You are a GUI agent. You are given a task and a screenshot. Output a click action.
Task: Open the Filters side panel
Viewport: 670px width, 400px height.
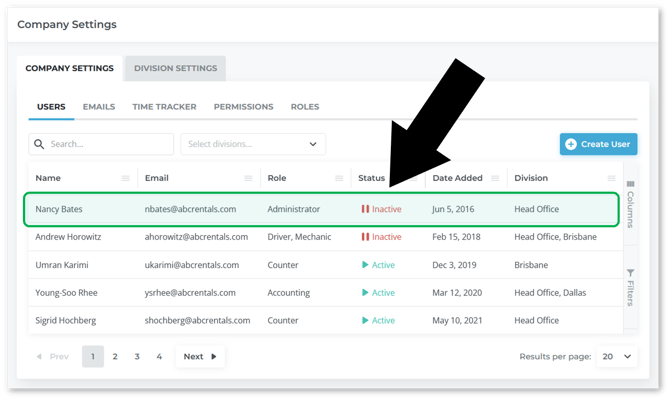click(629, 286)
